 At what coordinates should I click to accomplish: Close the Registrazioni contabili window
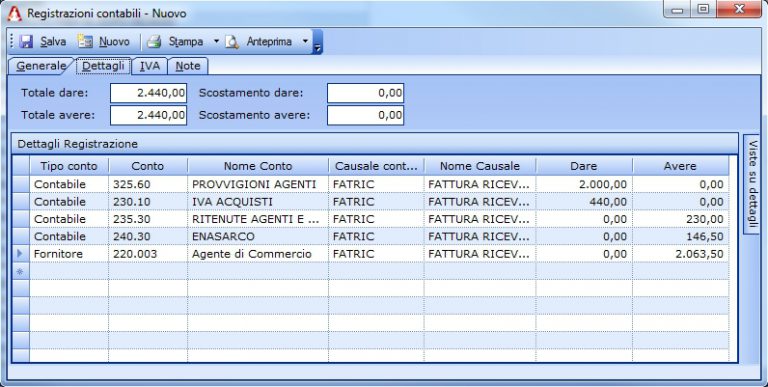[740, 9]
